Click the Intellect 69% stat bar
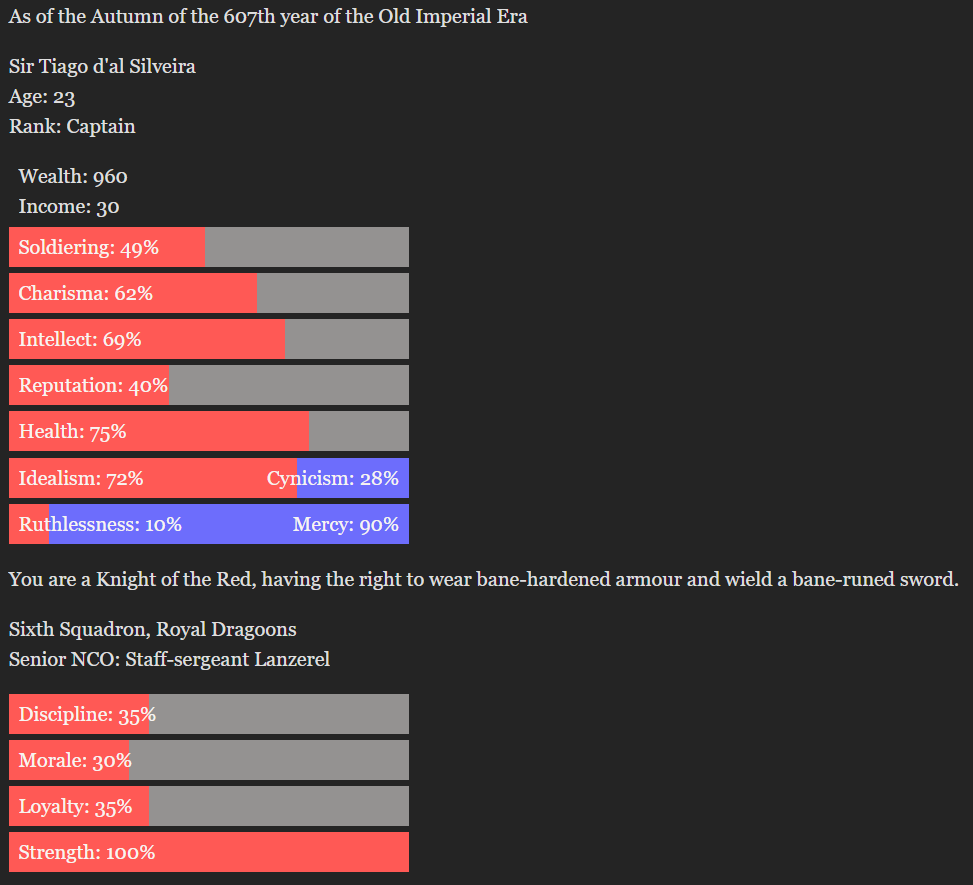This screenshot has height=885, width=973. tap(208, 339)
